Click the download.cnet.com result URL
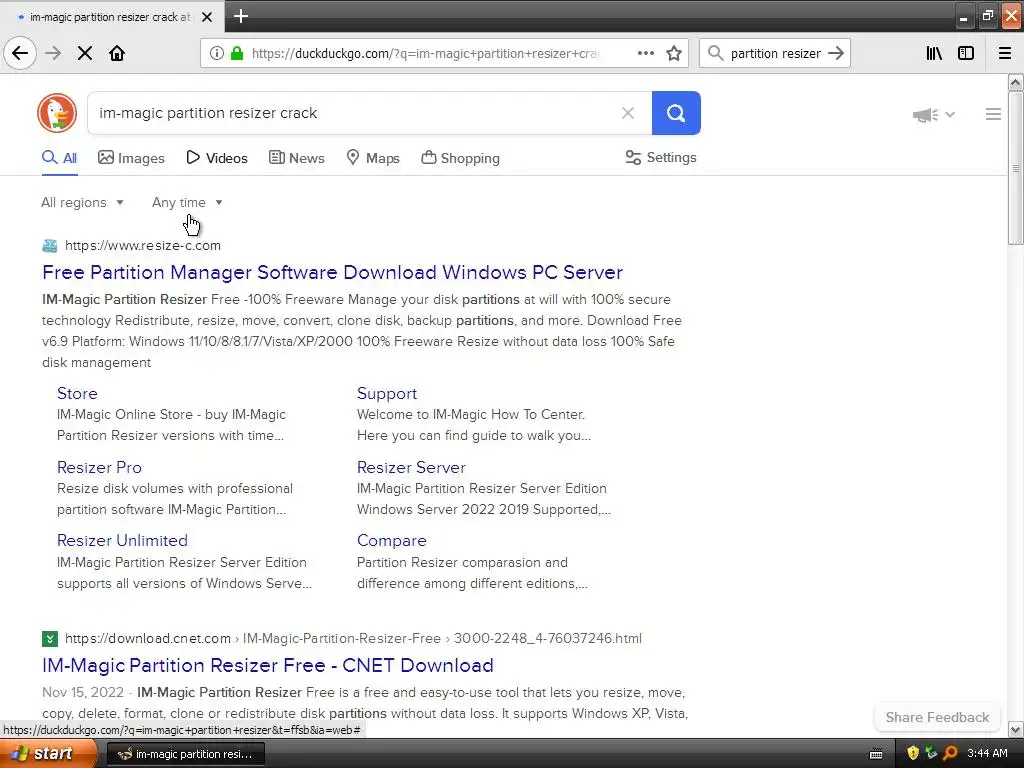The width and height of the screenshot is (1024, 768). (x=353, y=639)
